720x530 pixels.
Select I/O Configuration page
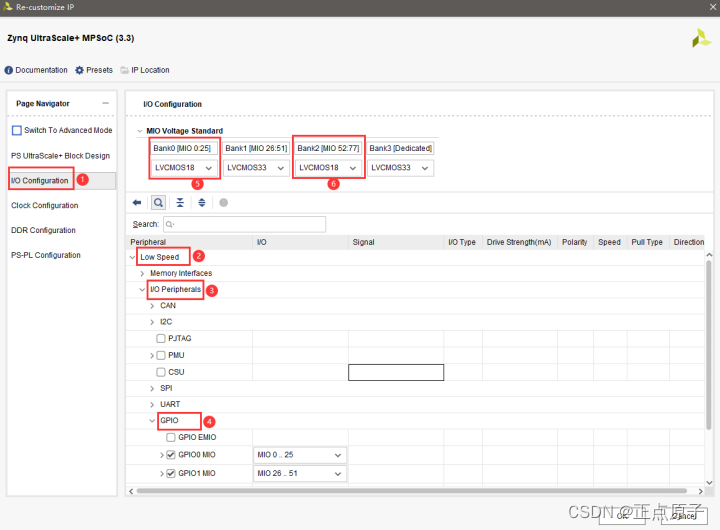point(39,180)
